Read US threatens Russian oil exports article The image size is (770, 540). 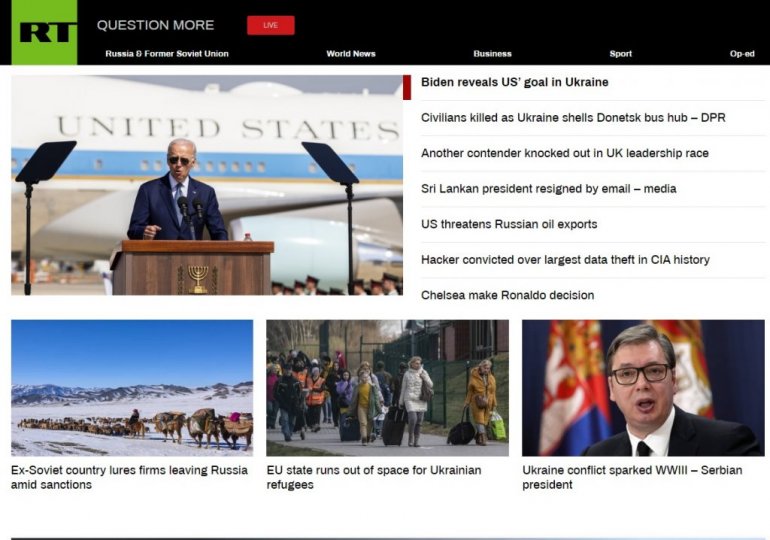pyautogui.click(x=509, y=224)
